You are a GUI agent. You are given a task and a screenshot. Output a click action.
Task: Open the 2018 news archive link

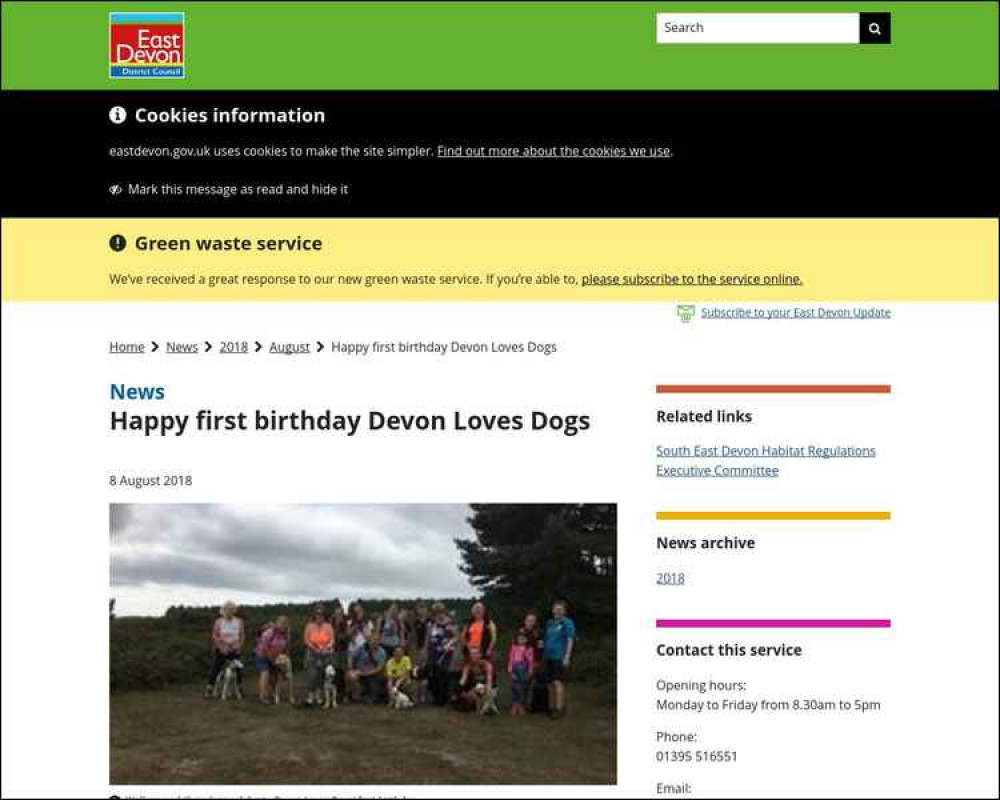670,579
